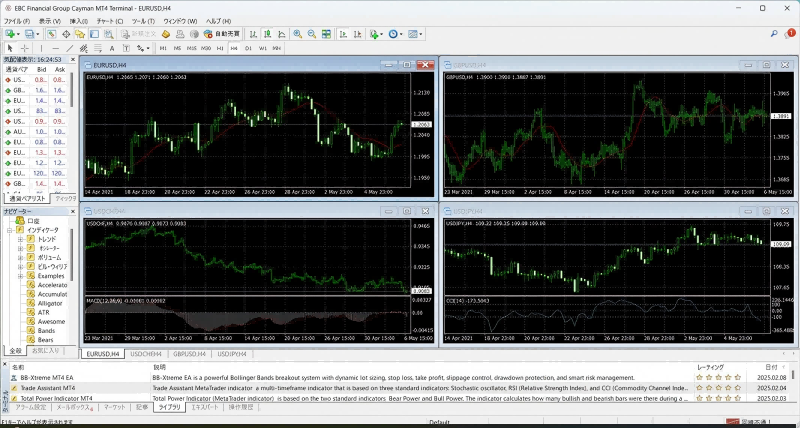Switch timeframe to D1
The image size is (800, 428).
pyautogui.click(x=248, y=48)
